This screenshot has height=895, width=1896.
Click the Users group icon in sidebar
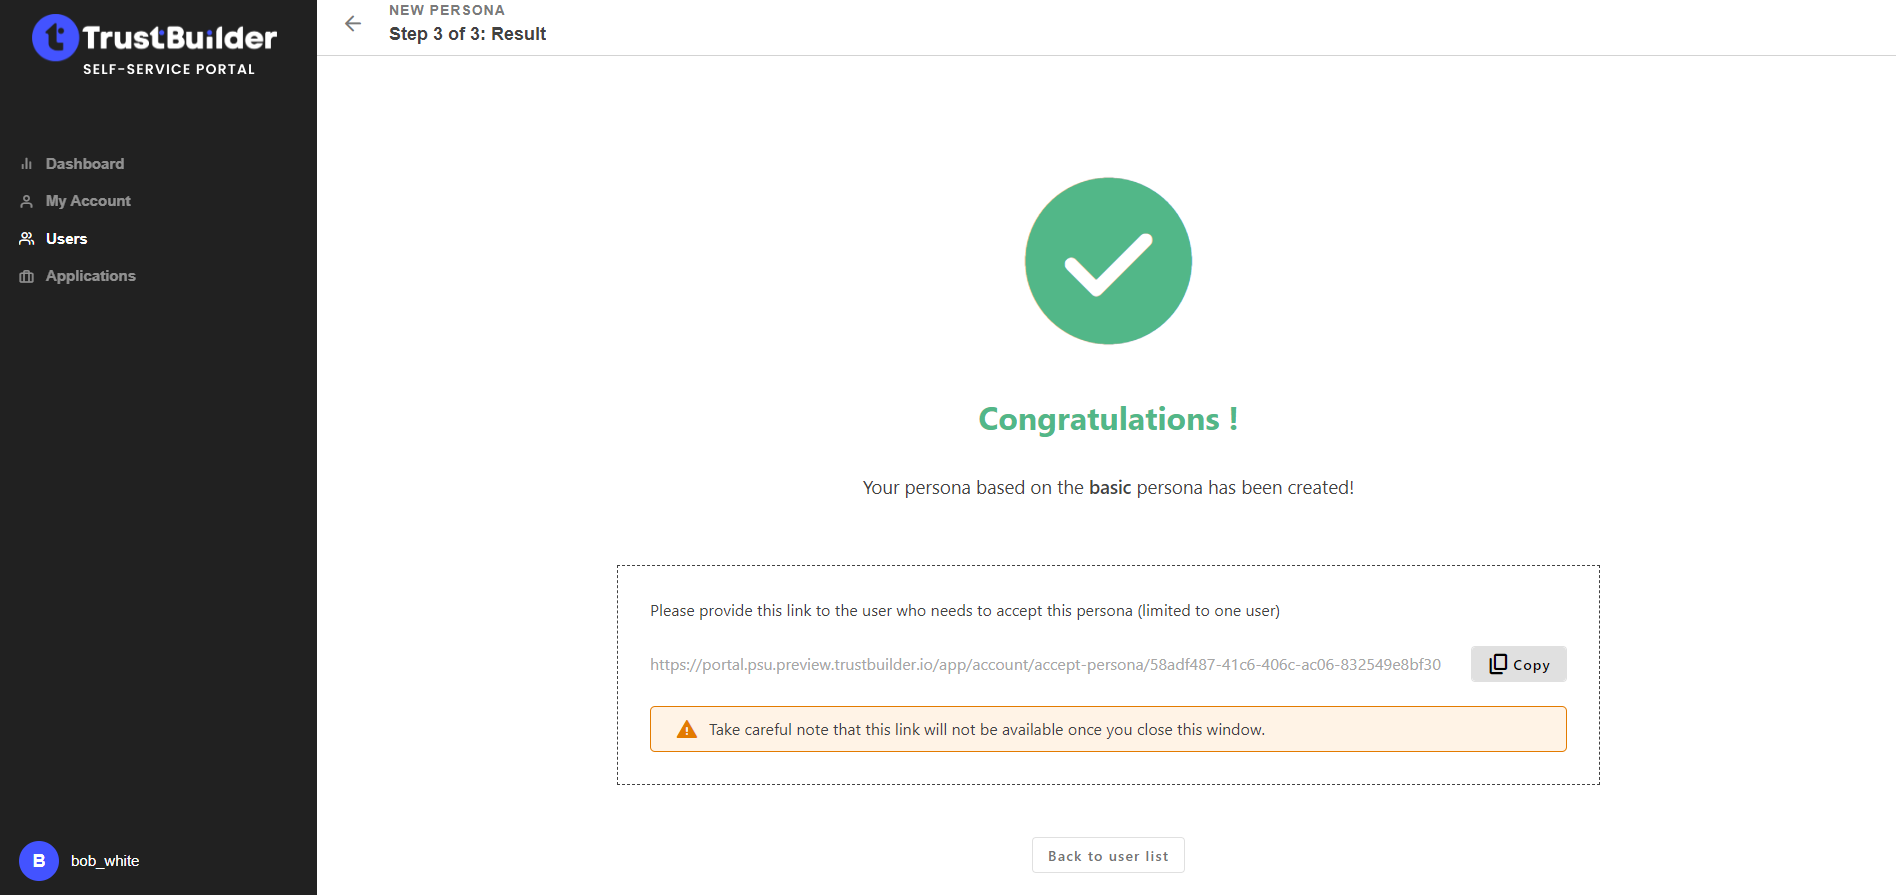click(x=27, y=239)
